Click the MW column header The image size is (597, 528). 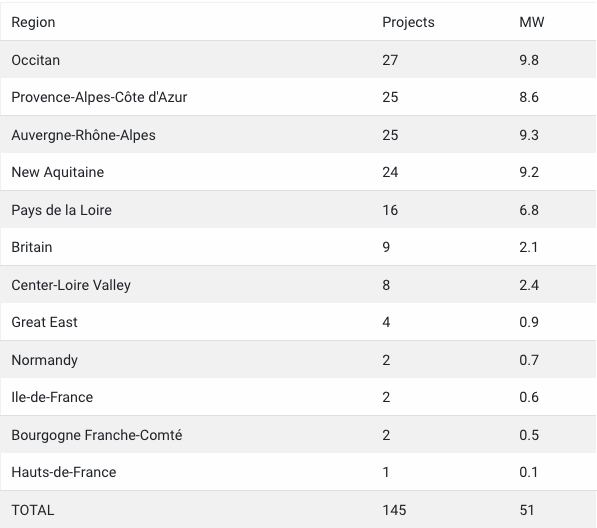point(532,22)
